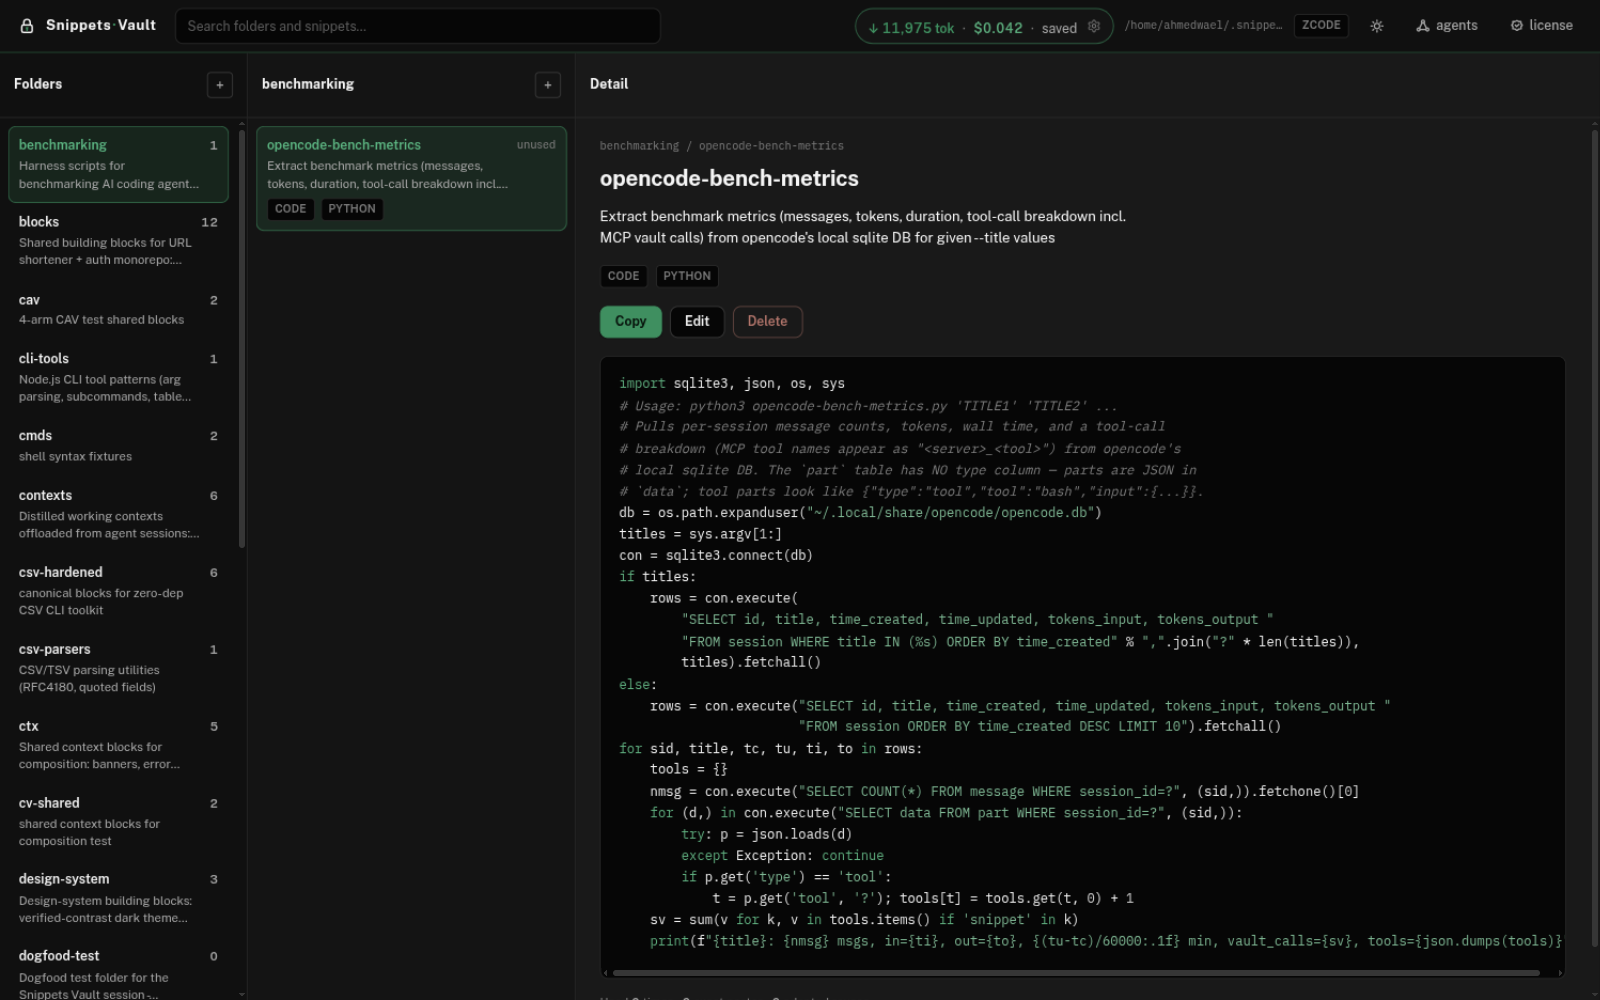
Task: Open token savings settings gear
Action: coord(1094,27)
